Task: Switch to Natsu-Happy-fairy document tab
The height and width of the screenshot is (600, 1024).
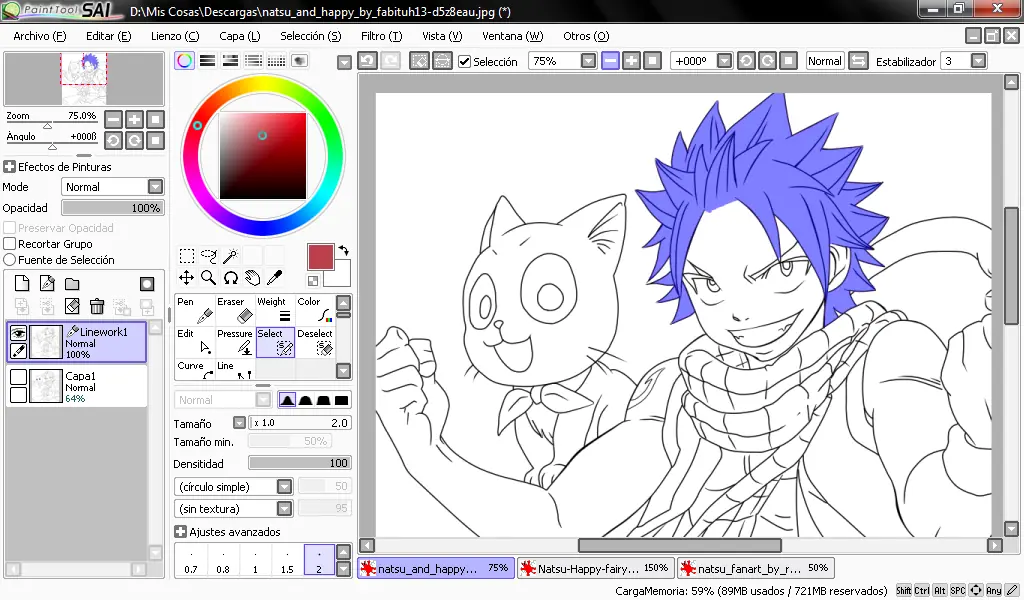Action: point(595,568)
